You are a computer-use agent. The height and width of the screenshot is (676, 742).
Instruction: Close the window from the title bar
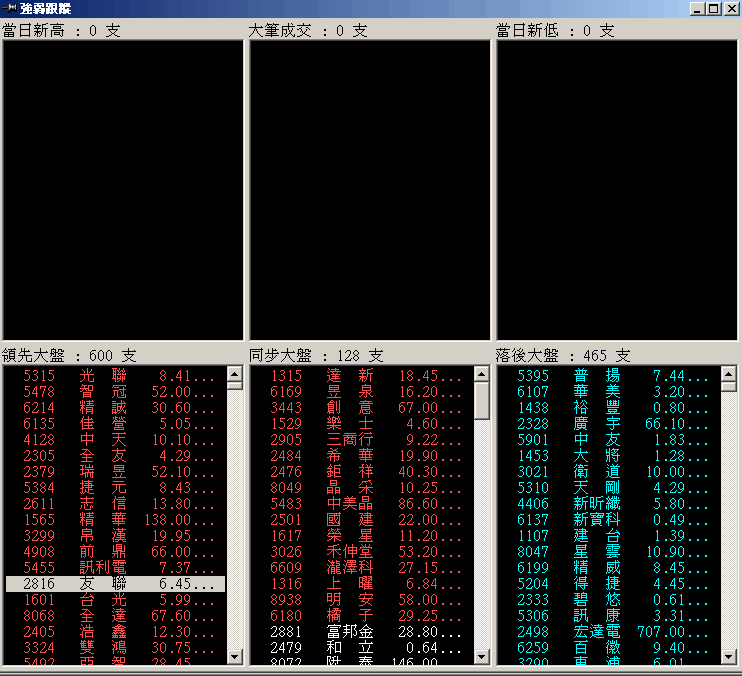pyautogui.click(x=730, y=8)
